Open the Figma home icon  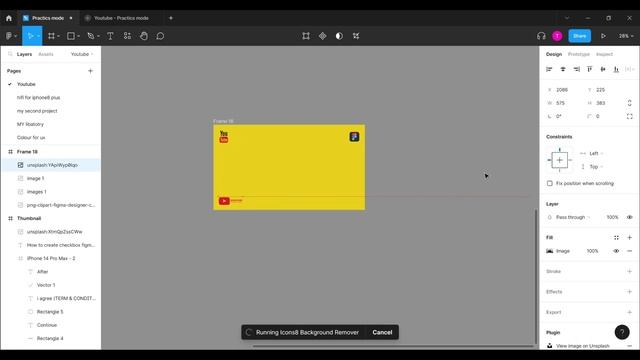tap(9, 18)
